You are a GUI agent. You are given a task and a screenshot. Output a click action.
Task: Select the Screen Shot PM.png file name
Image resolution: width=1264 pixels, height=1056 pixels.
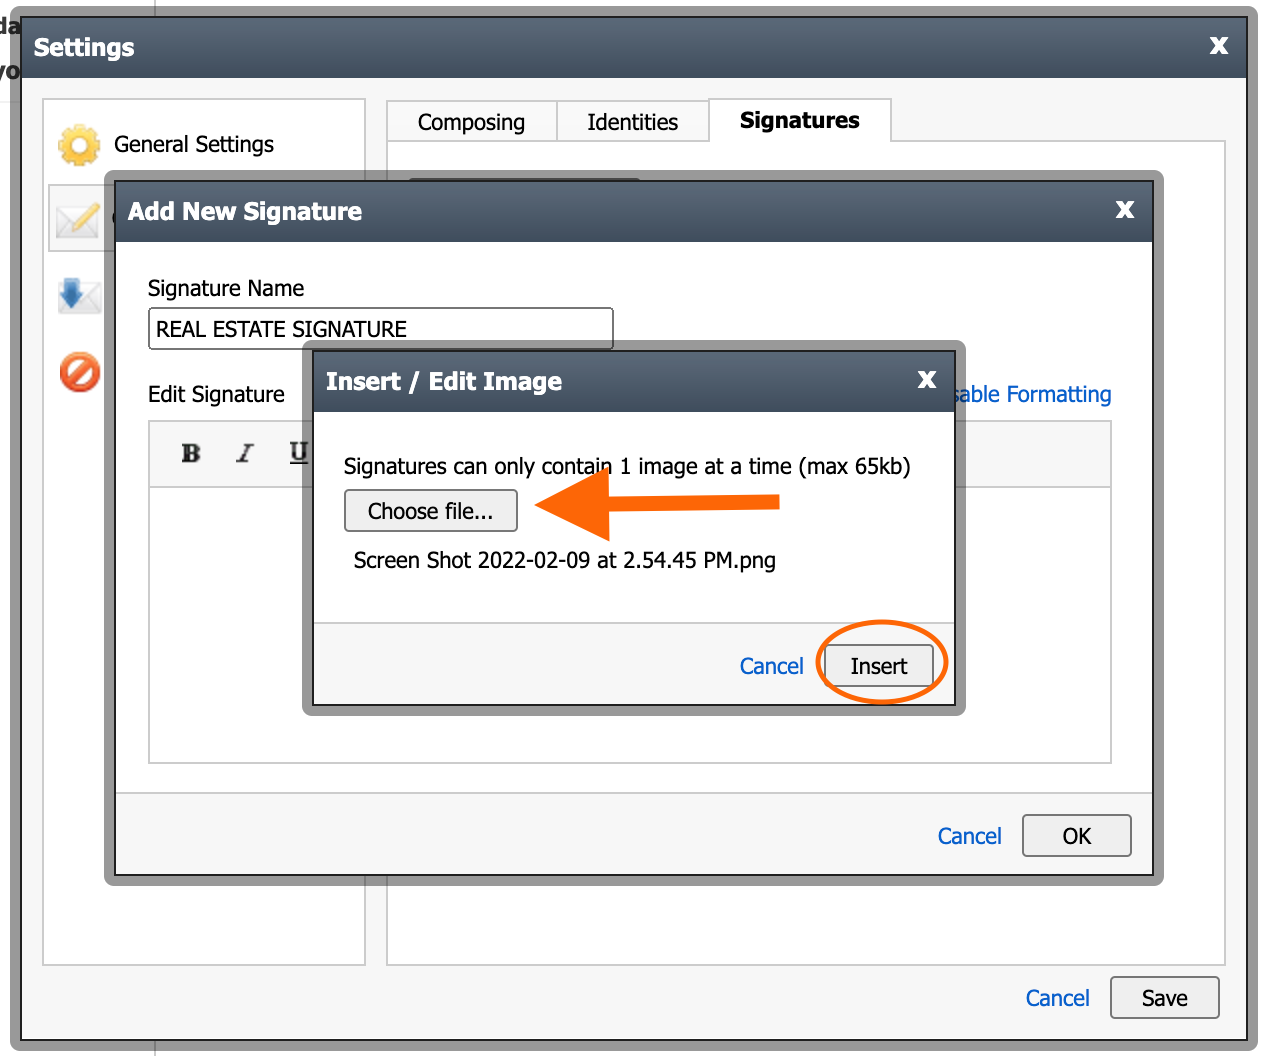(x=564, y=560)
